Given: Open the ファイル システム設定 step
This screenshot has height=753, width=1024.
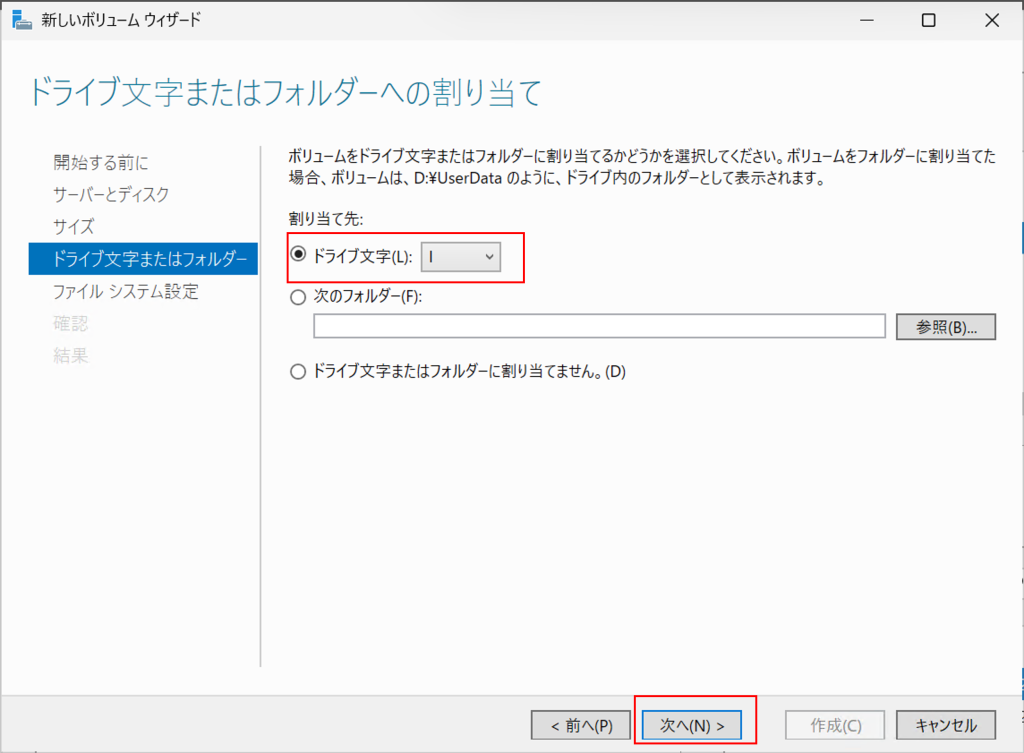Looking at the screenshot, I should point(125,291).
